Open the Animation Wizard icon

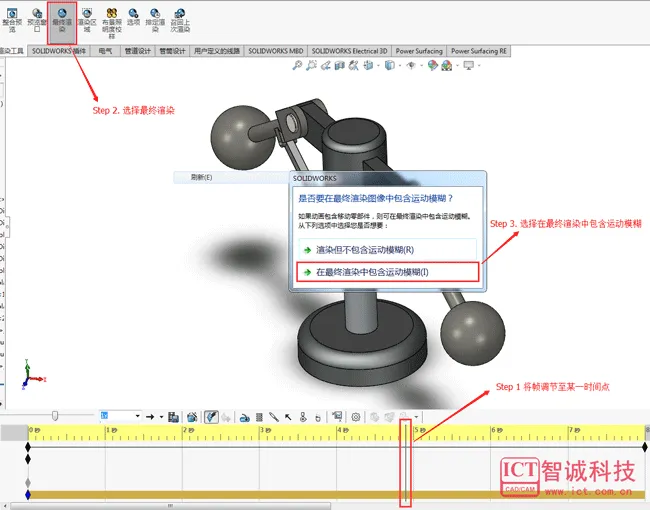coord(192,417)
